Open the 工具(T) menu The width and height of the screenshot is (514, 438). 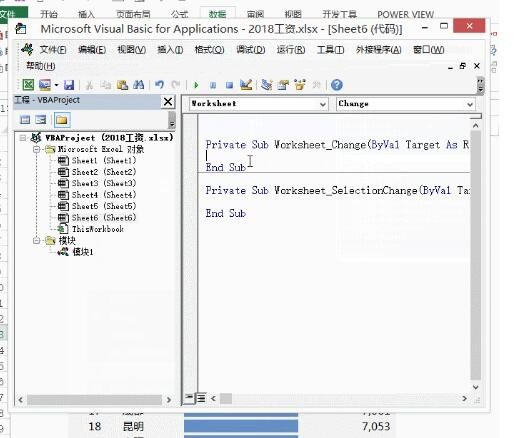click(x=331, y=50)
